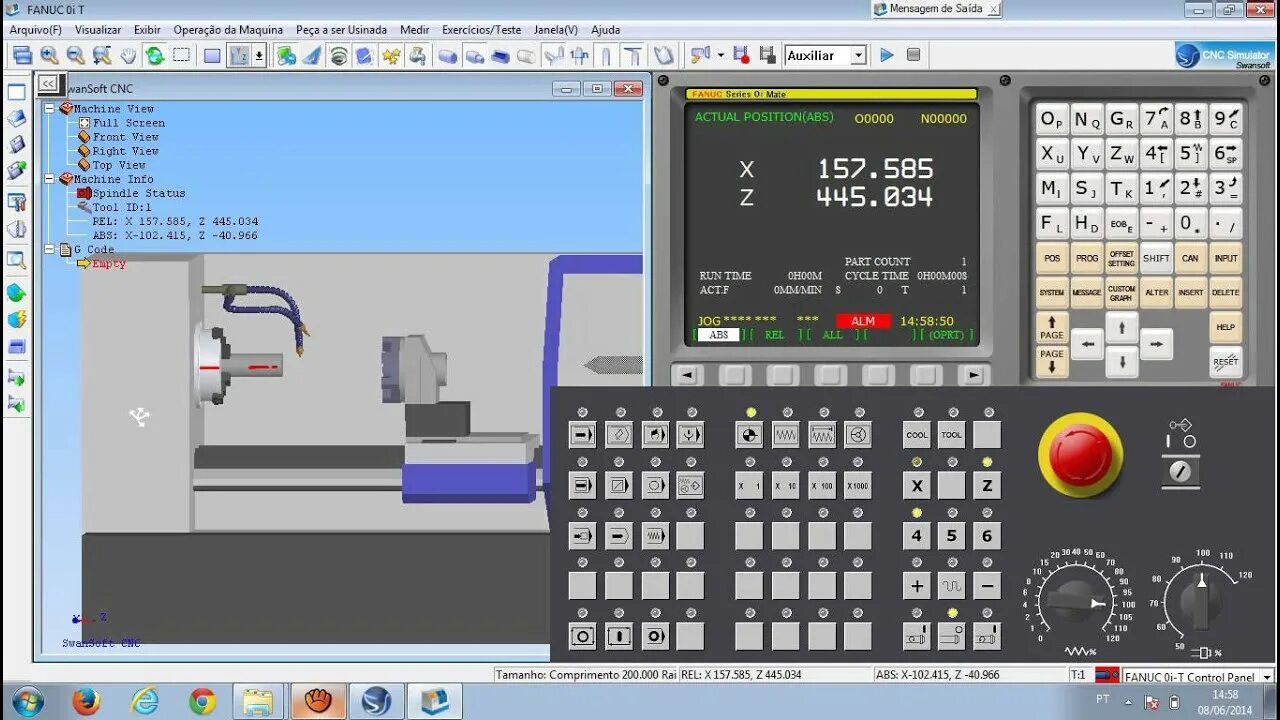Click the PAGE down key on keypad

pos(1052,361)
